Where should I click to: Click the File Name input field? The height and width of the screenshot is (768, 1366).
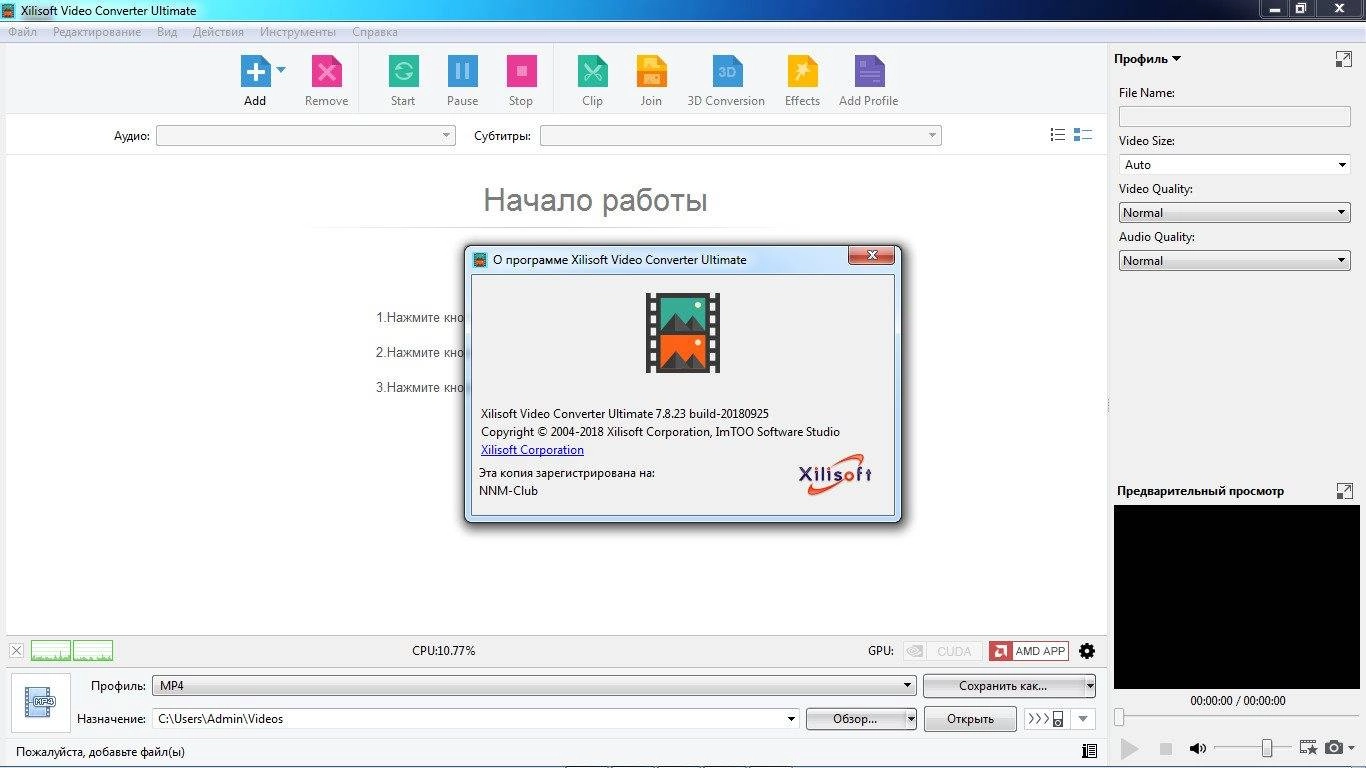tap(1235, 116)
